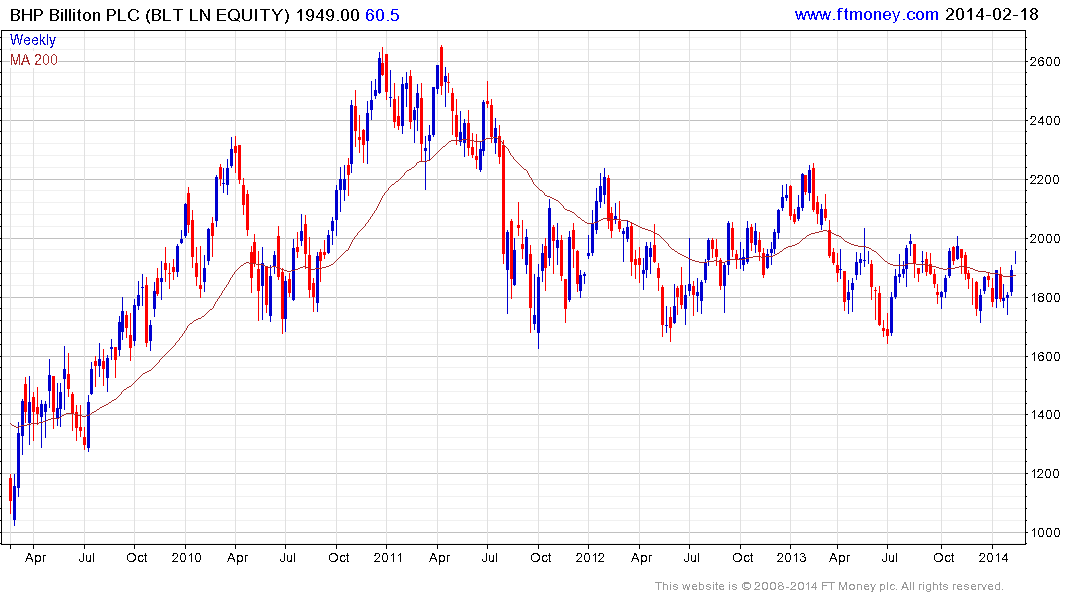Click the chart date 2014-02-18
Viewport: 1075px width, 600px height.
point(991,14)
